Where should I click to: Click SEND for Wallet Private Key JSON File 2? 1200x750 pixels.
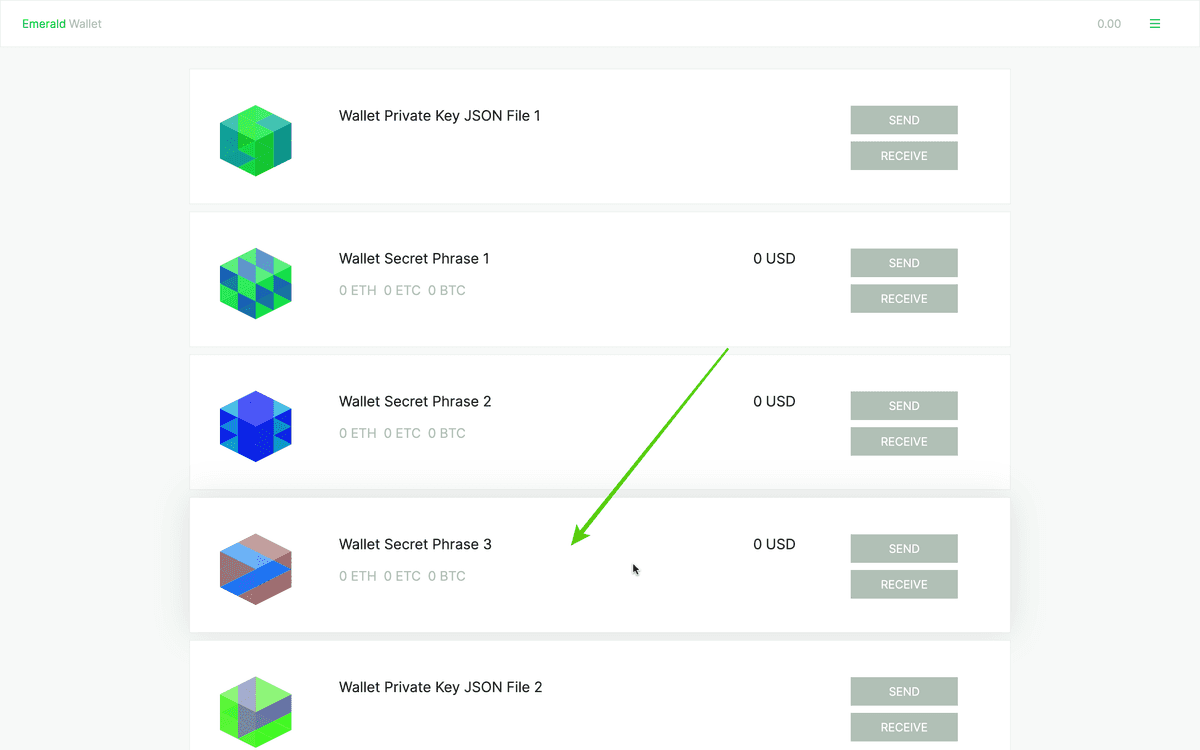903,691
